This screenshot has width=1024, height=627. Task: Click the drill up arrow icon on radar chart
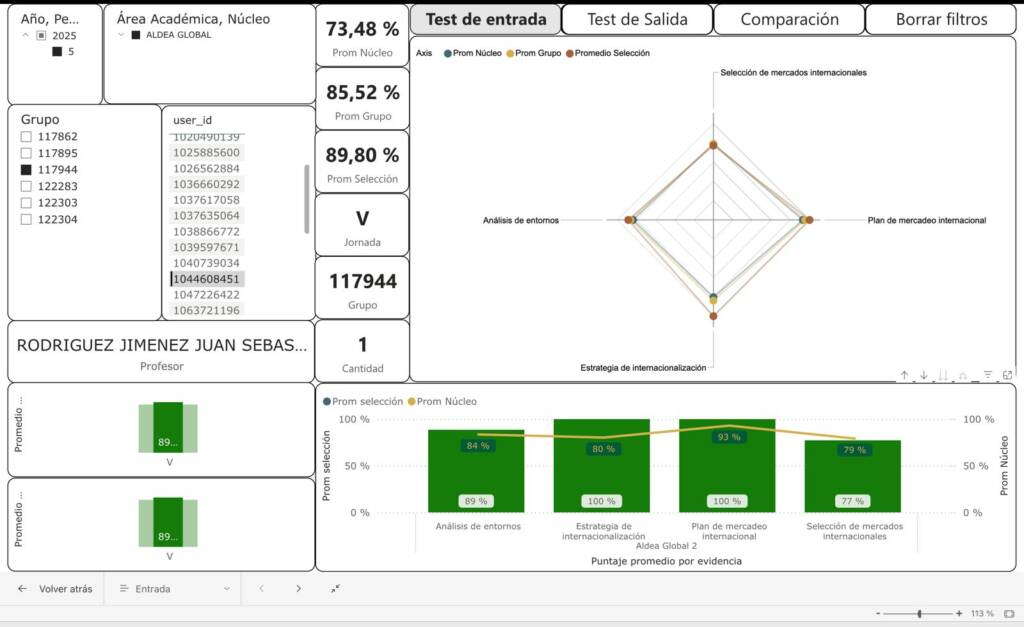(x=904, y=375)
